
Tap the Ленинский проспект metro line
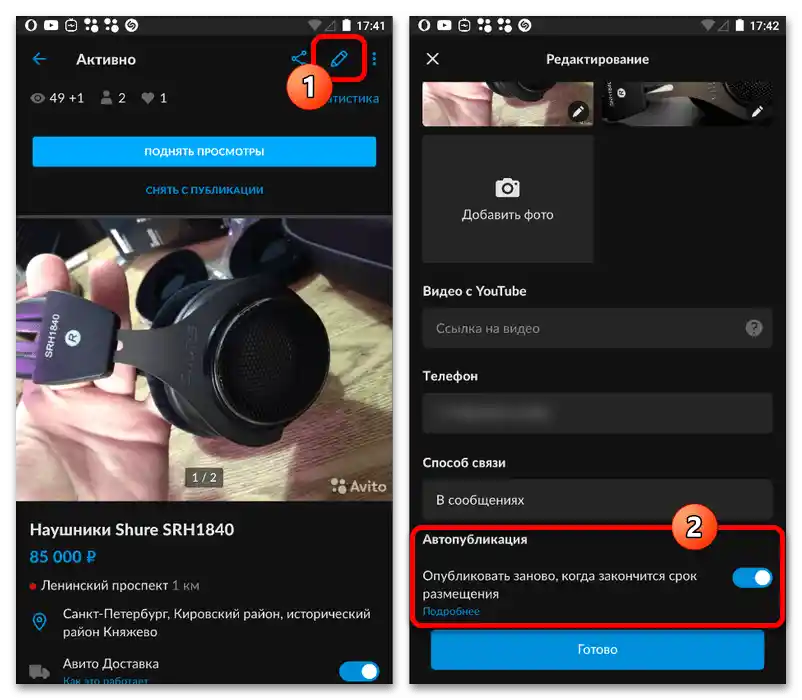[115, 585]
